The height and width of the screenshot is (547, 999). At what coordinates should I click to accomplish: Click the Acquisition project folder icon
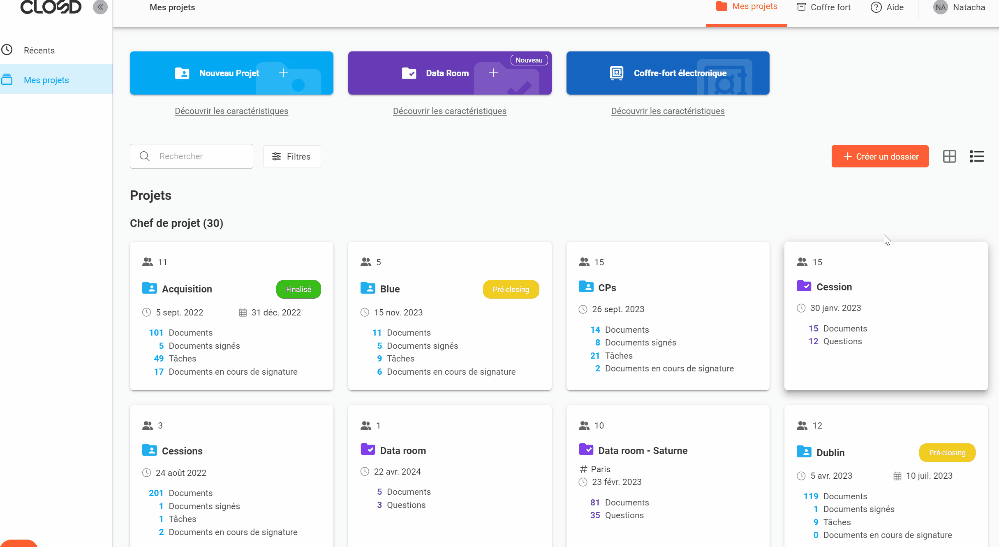150,289
